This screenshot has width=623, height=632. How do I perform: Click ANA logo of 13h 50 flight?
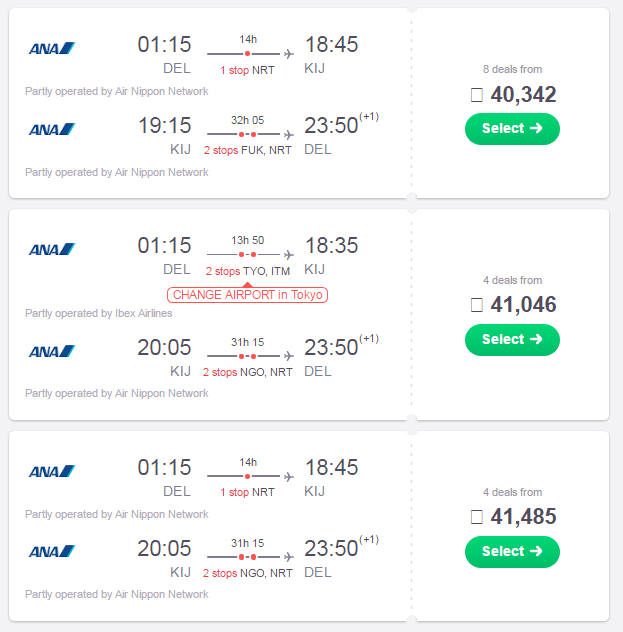(52, 249)
